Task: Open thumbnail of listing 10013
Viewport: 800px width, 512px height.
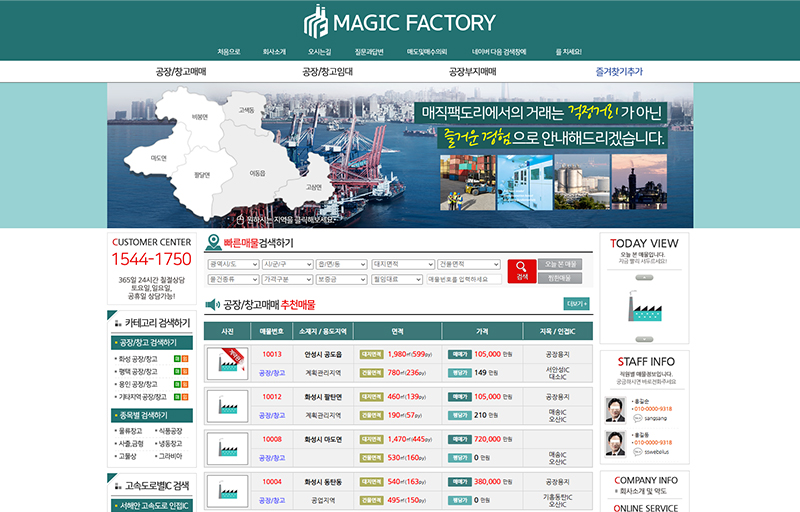Action: [x=228, y=364]
